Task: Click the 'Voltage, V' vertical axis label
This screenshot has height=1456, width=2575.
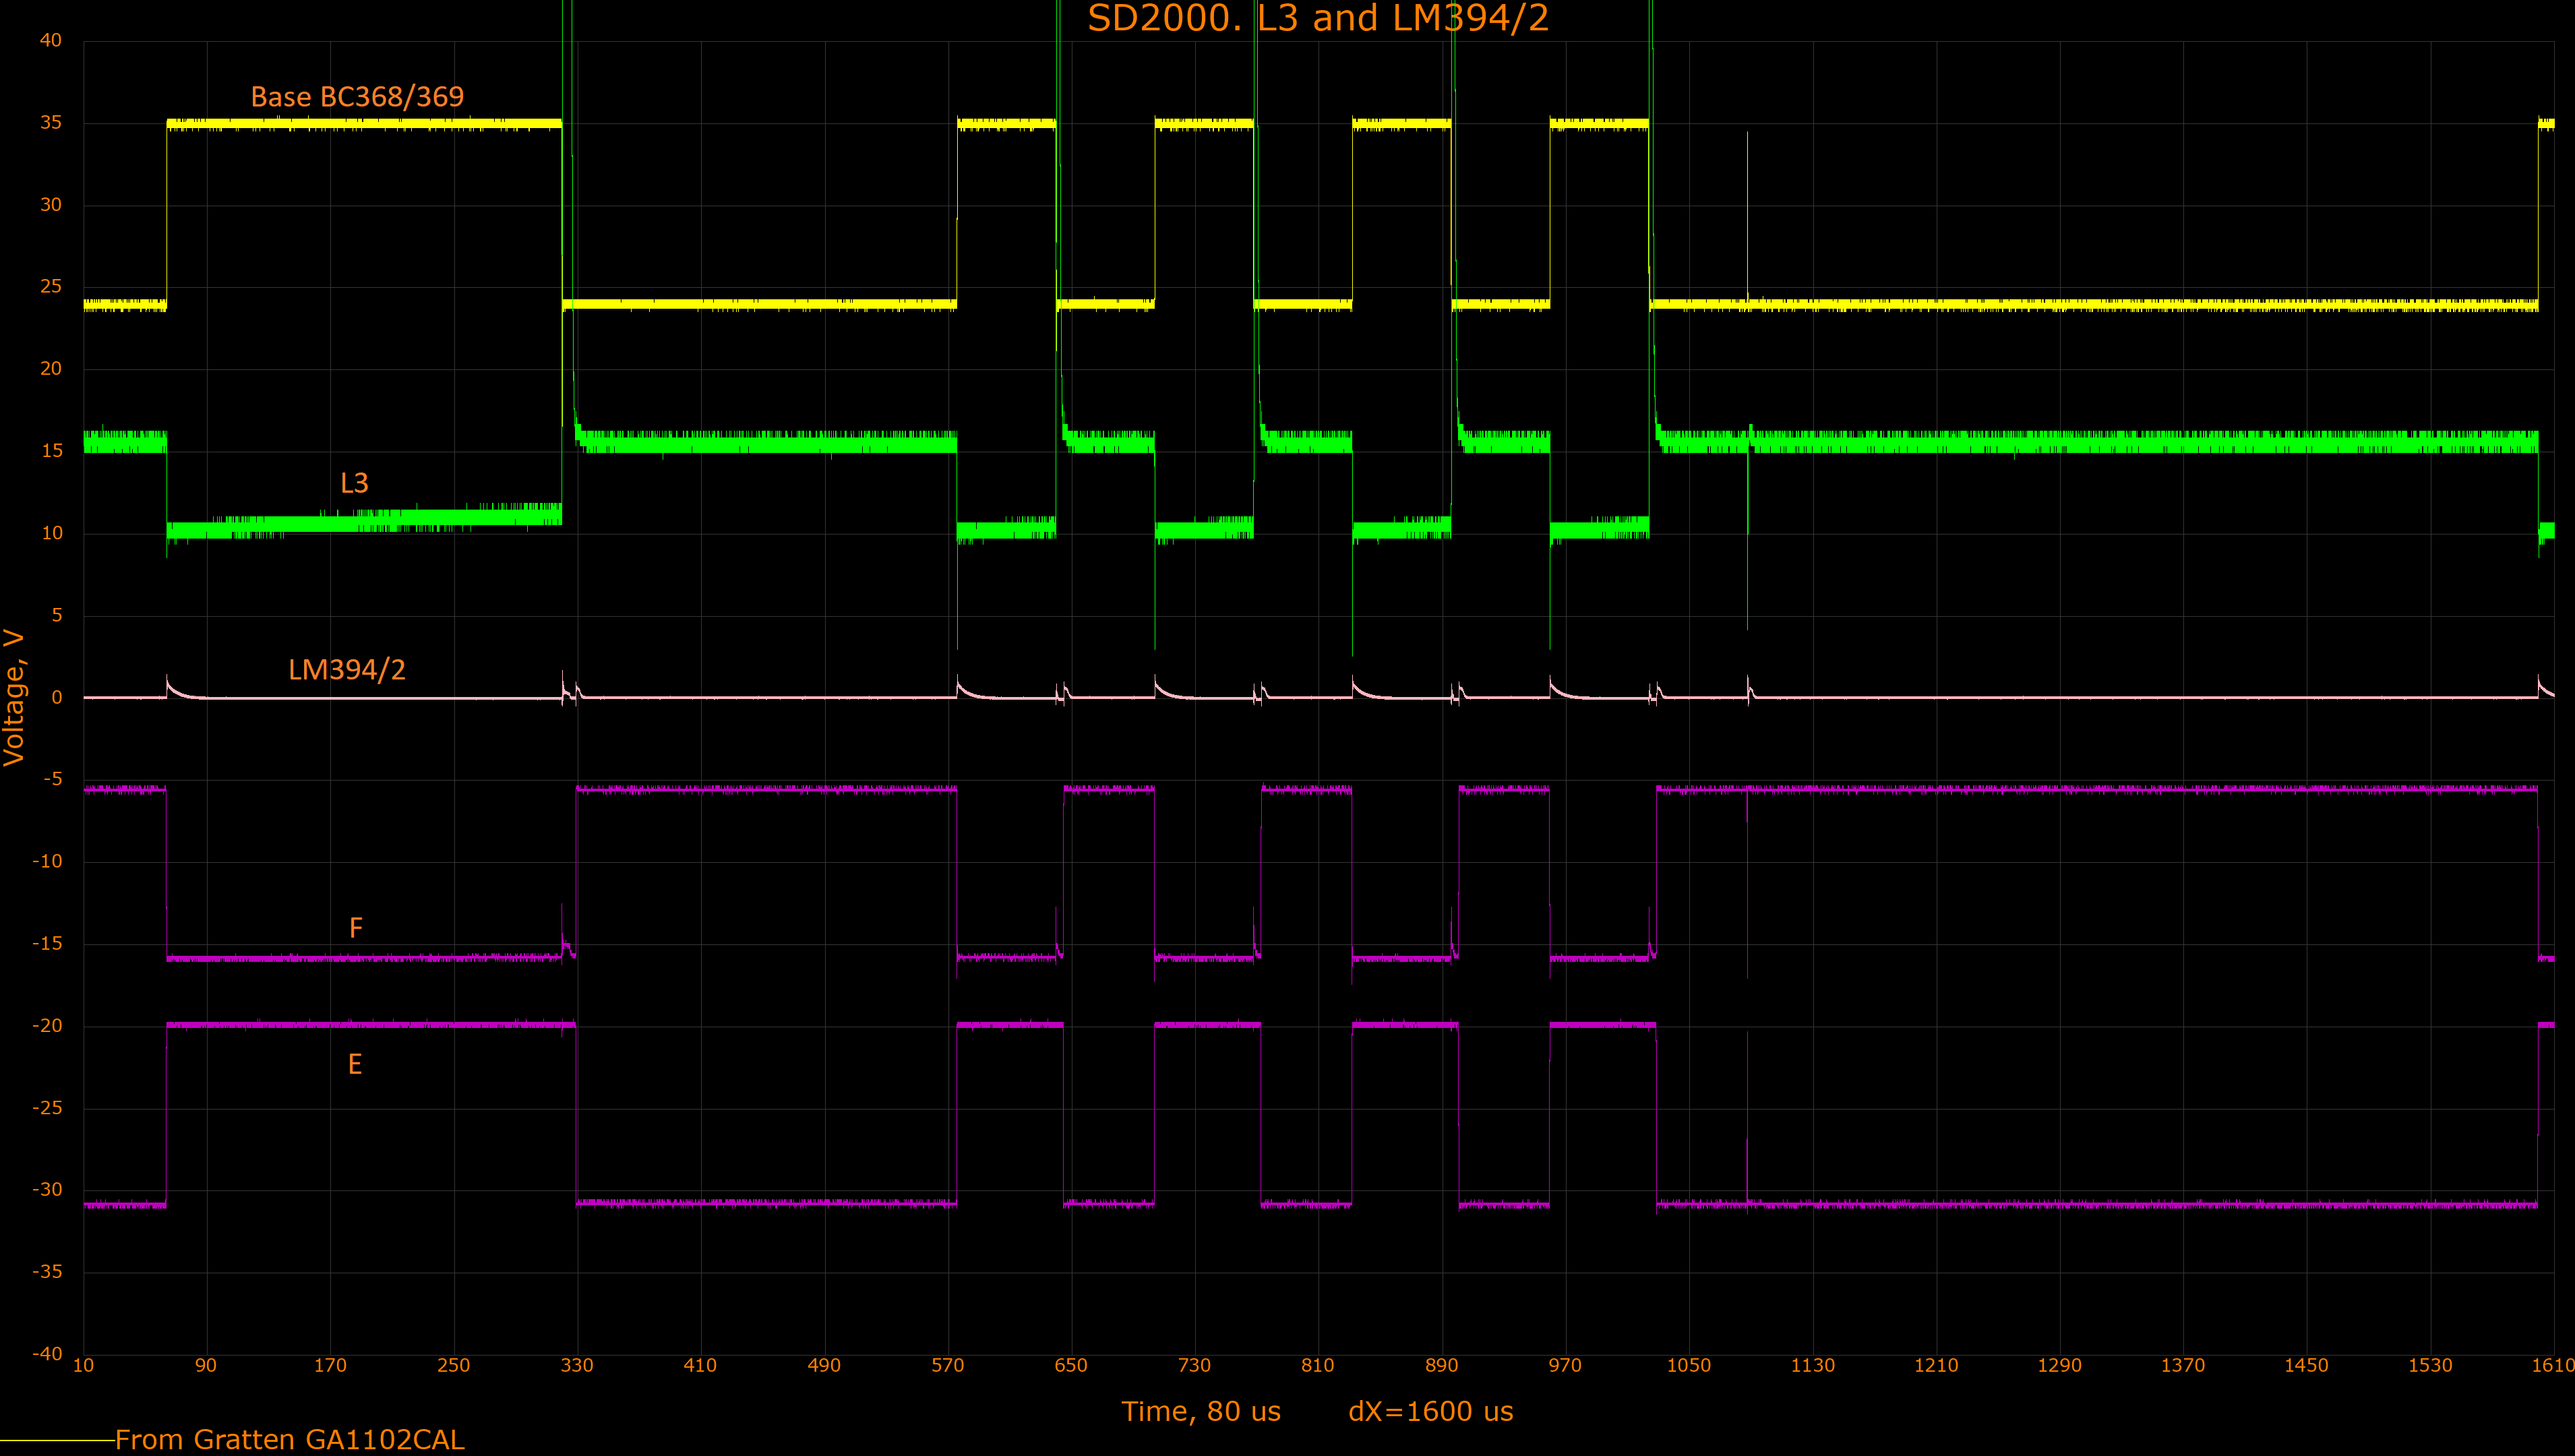Action: tap(14, 697)
